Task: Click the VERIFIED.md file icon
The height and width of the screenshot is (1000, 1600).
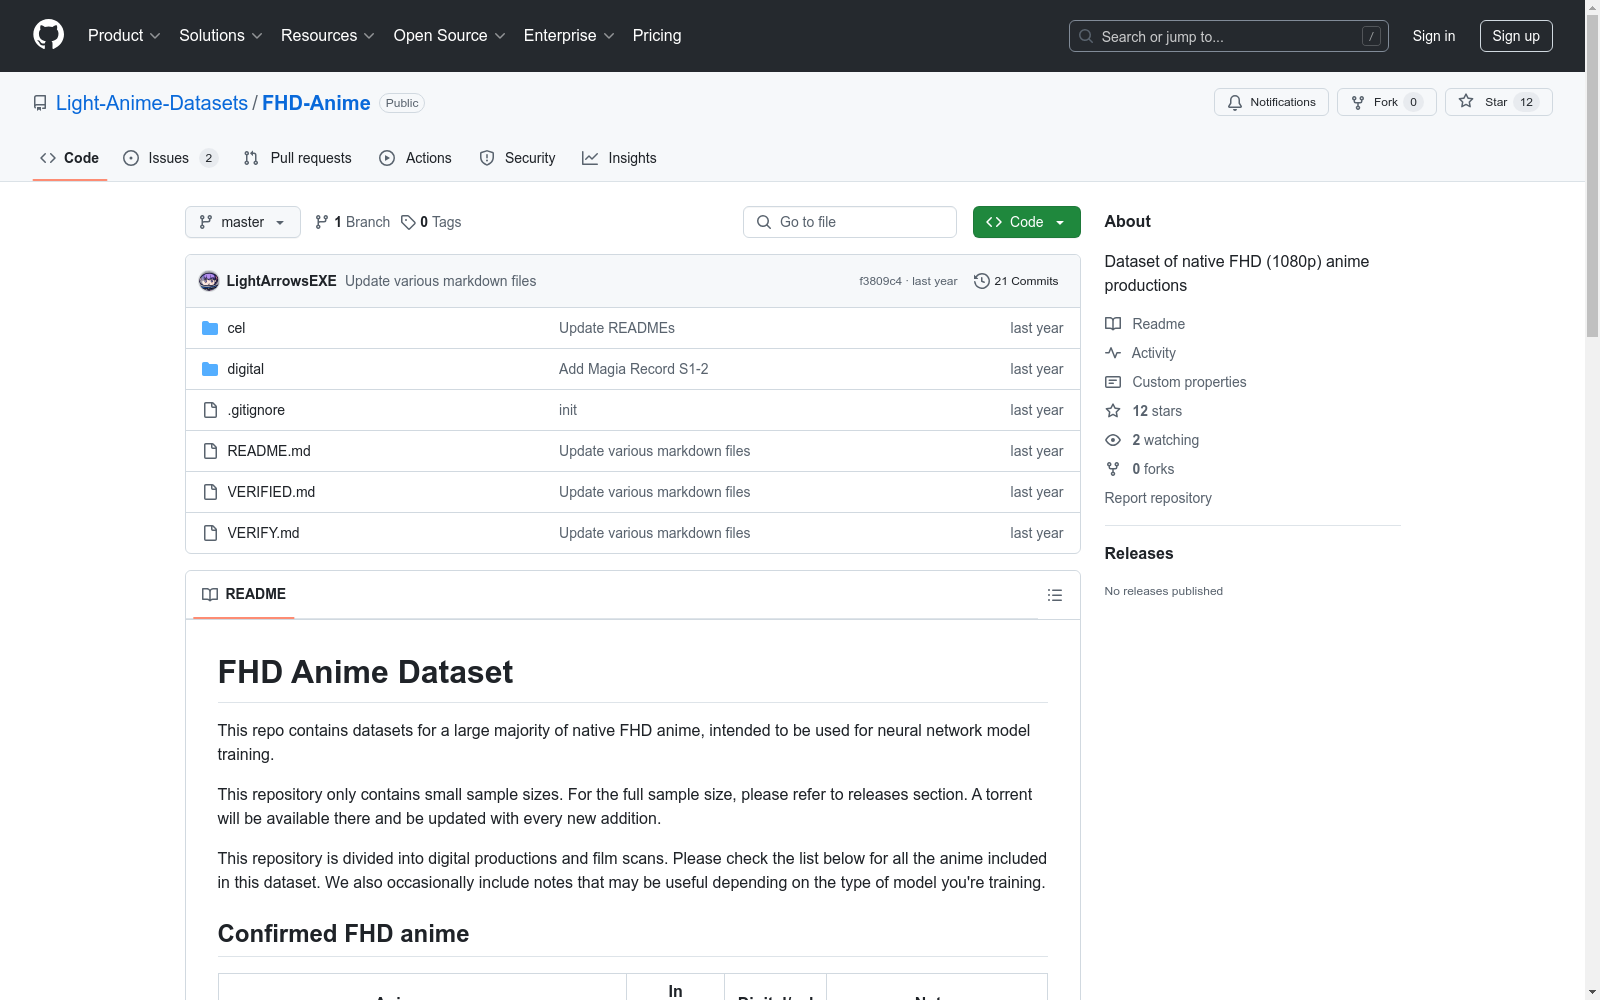Action: (x=210, y=492)
